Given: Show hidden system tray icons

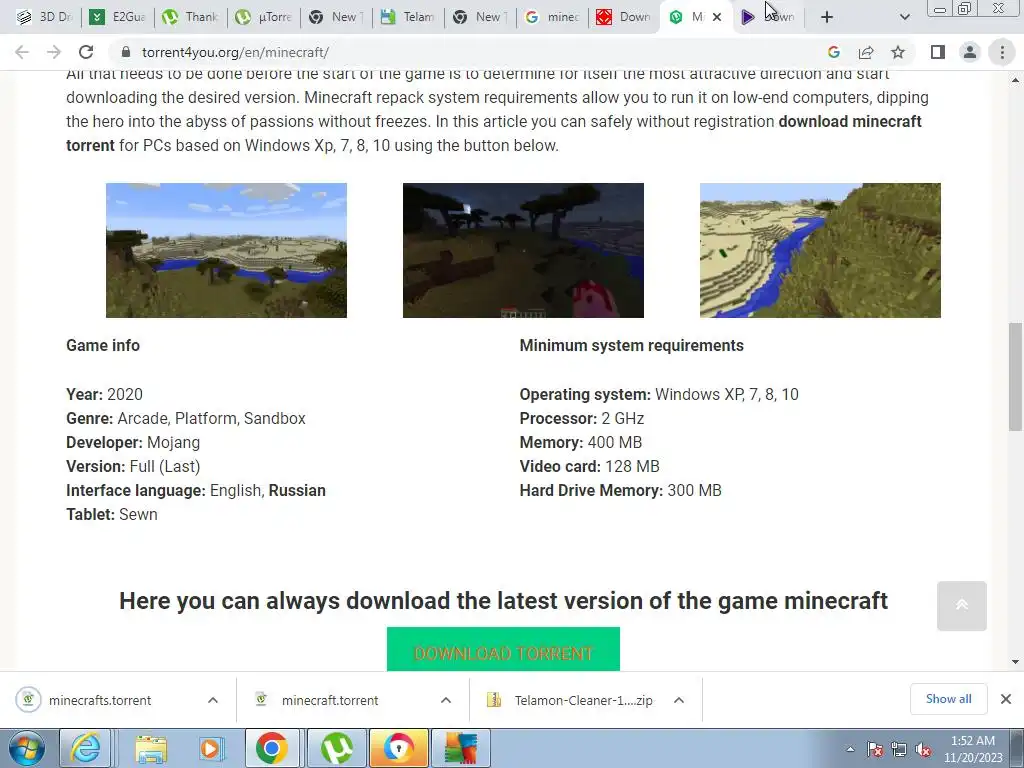Looking at the screenshot, I should click(x=850, y=749).
